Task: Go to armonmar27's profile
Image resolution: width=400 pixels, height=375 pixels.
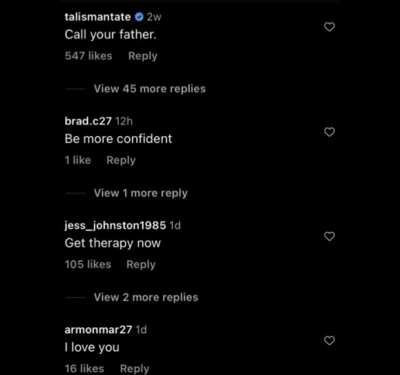Action: (x=98, y=330)
